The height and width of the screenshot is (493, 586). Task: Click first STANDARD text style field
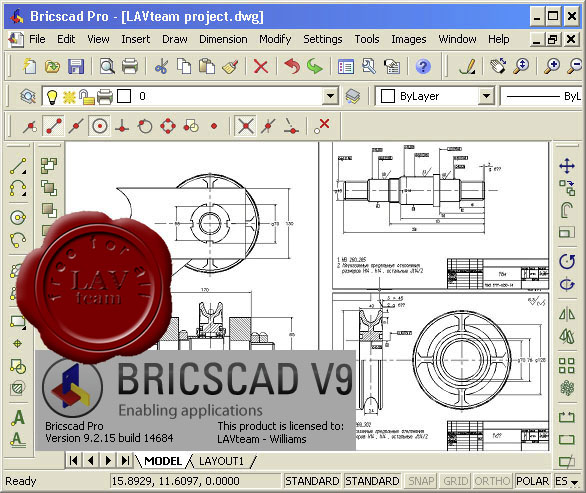click(x=312, y=481)
